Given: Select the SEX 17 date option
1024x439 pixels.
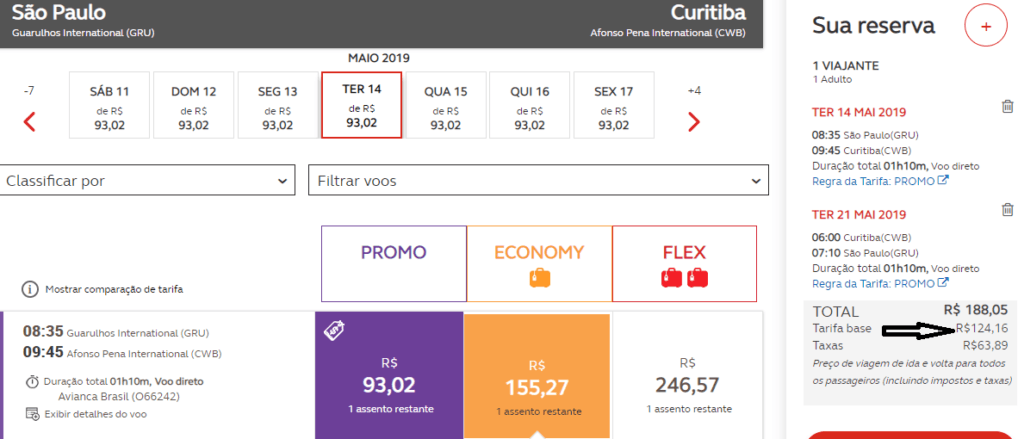Looking at the screenshot, I should tap(614, 105).
